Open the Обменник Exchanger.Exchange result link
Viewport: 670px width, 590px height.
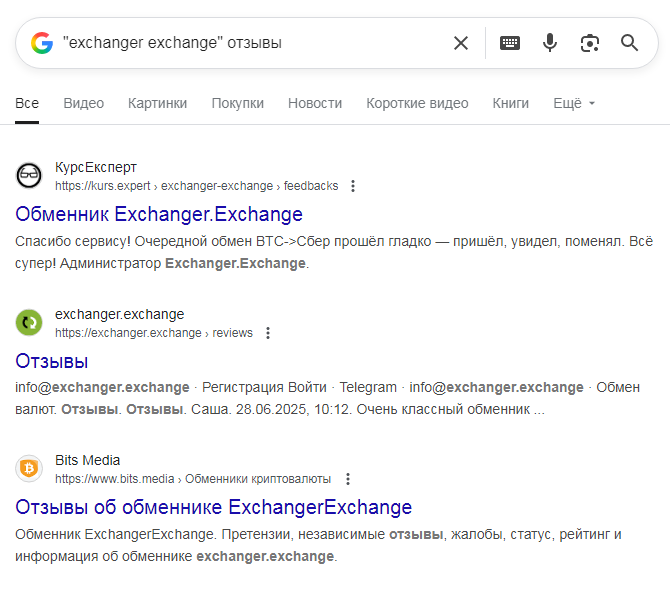click(x=159, y=214)
